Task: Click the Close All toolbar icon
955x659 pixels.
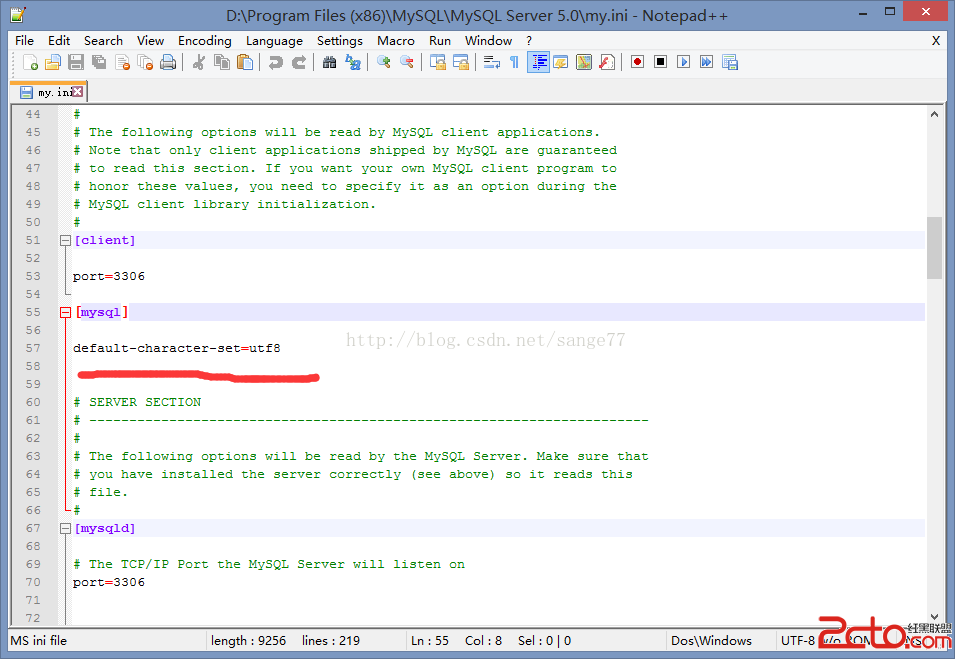Action: (146, 62)
